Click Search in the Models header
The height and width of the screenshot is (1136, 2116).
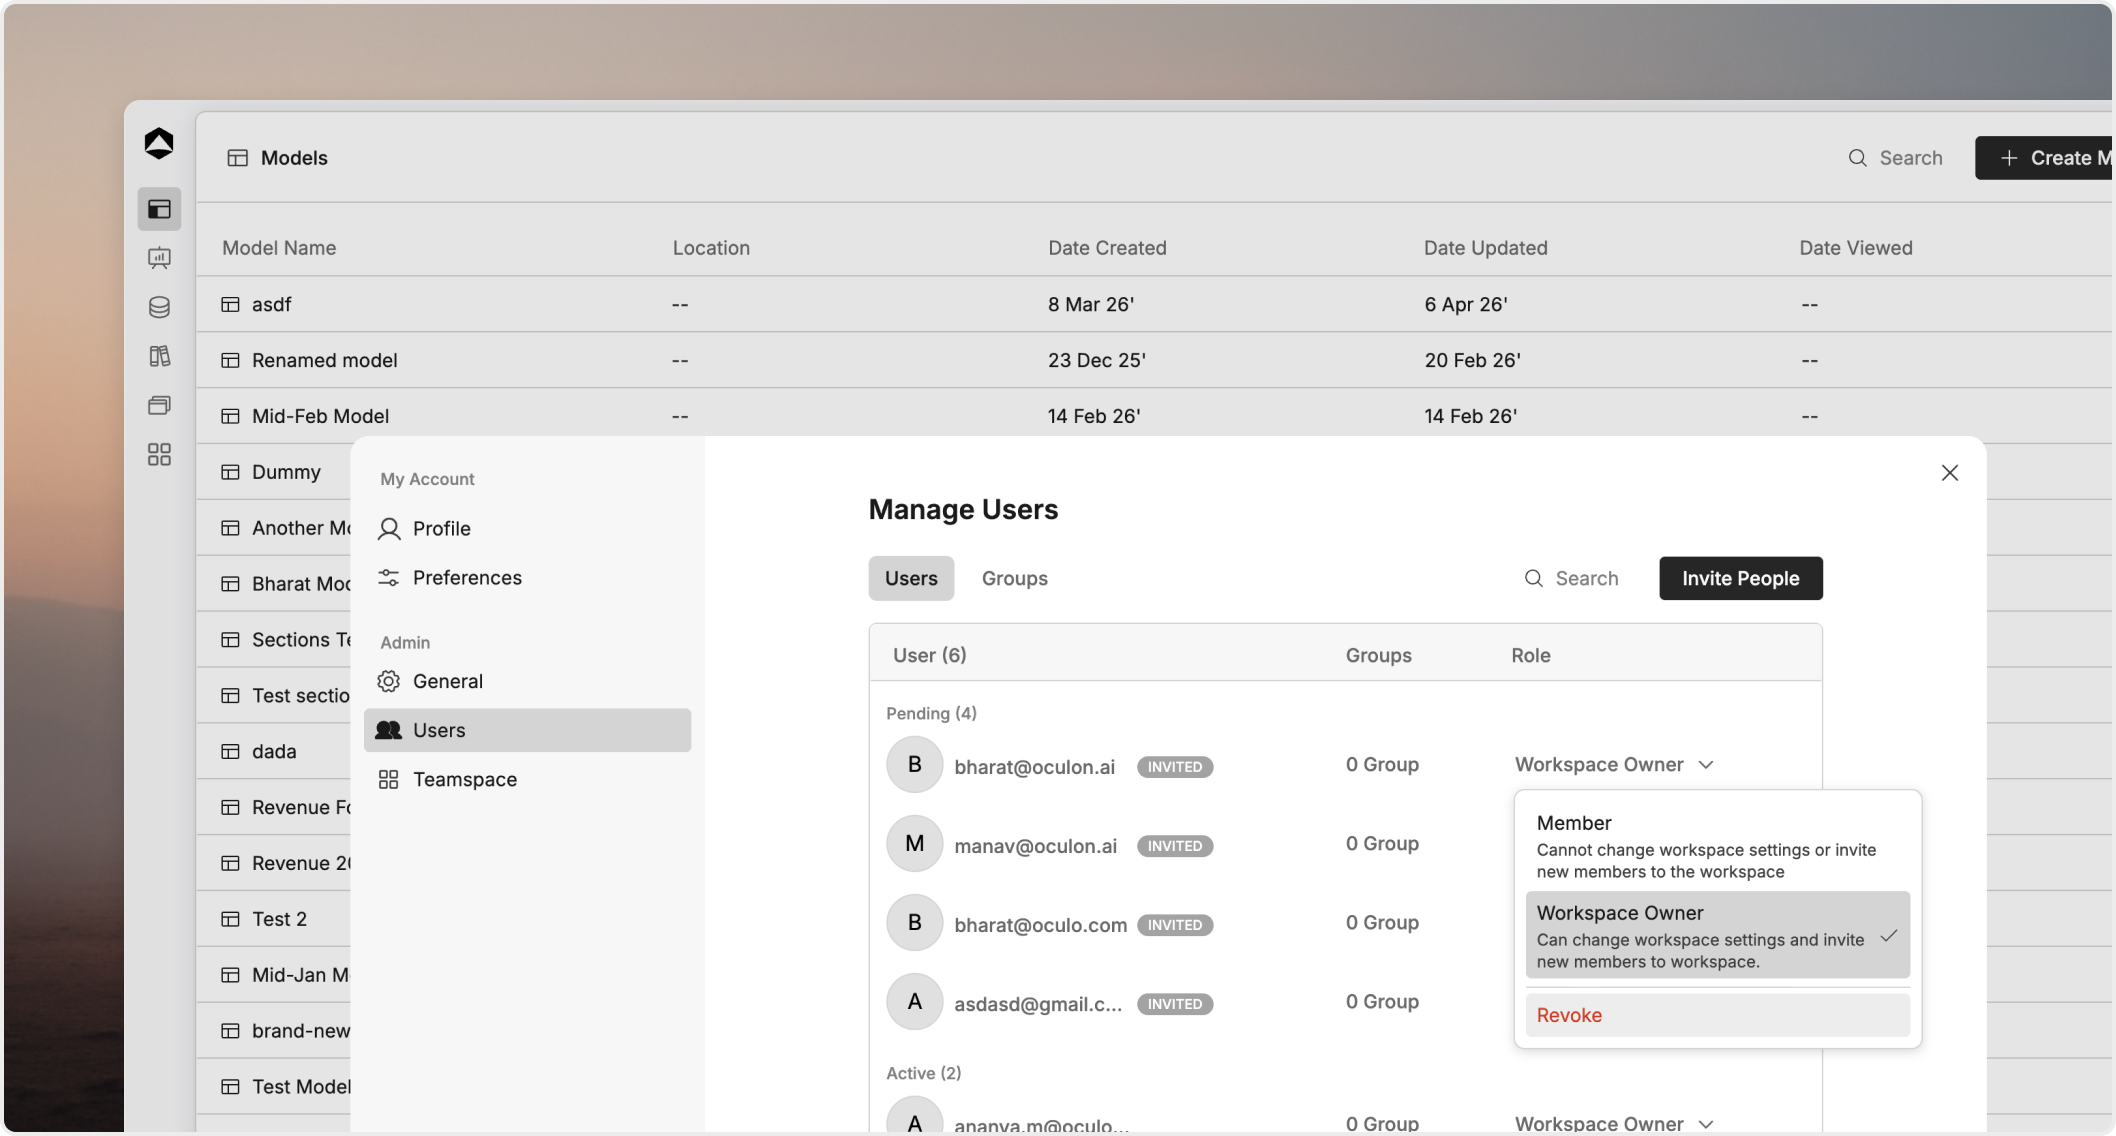pos(1895,158)
